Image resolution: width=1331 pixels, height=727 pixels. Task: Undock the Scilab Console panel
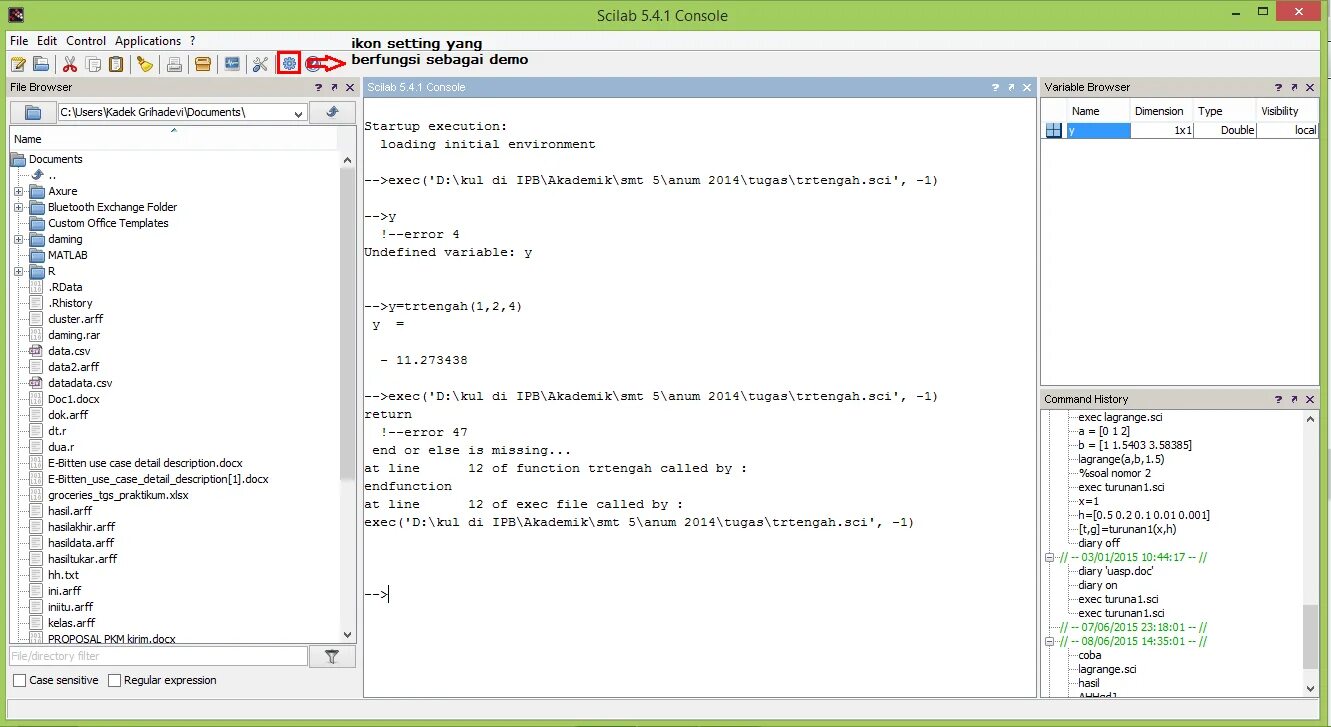pyautogui.click(x=1011, y=88)
